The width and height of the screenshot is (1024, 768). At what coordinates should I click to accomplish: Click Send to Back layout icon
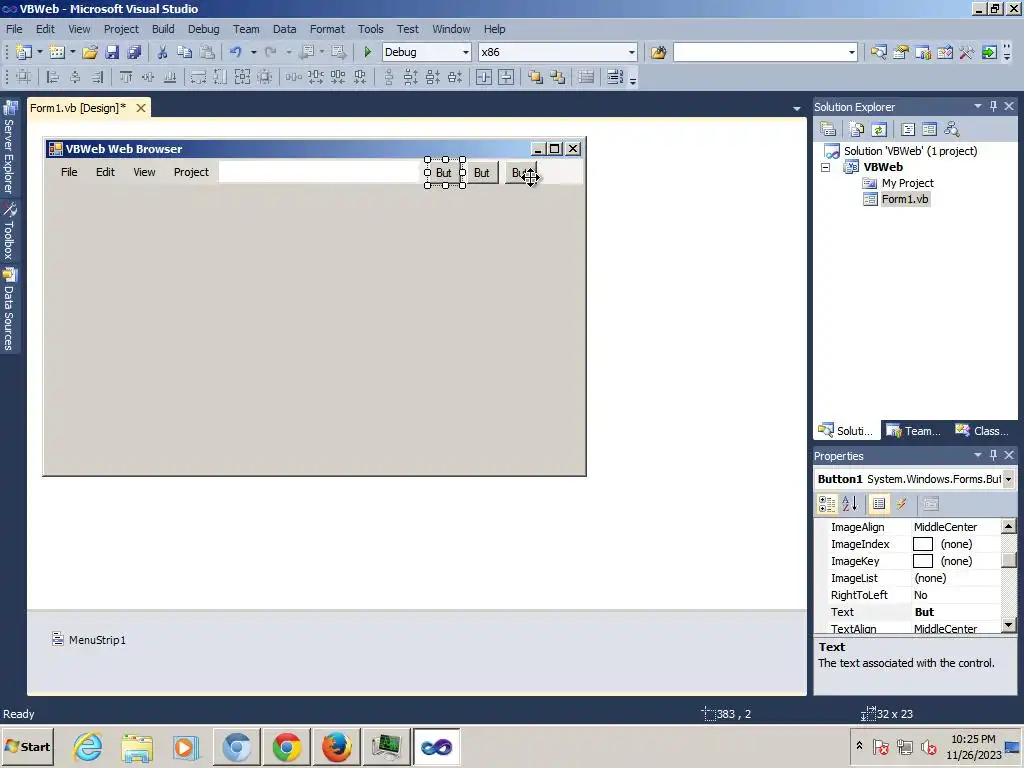click(x=558, y=77)
